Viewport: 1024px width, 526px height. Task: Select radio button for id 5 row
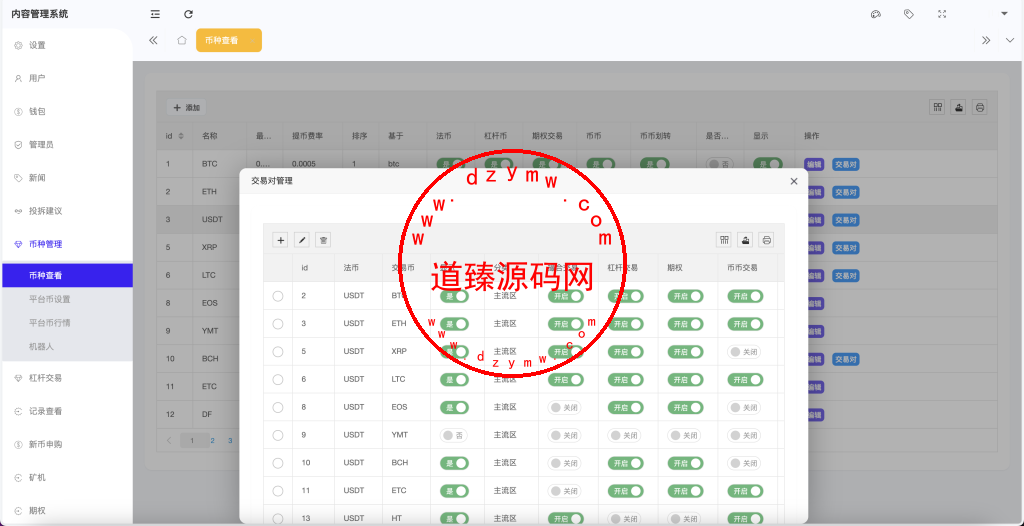coord(278,352)
